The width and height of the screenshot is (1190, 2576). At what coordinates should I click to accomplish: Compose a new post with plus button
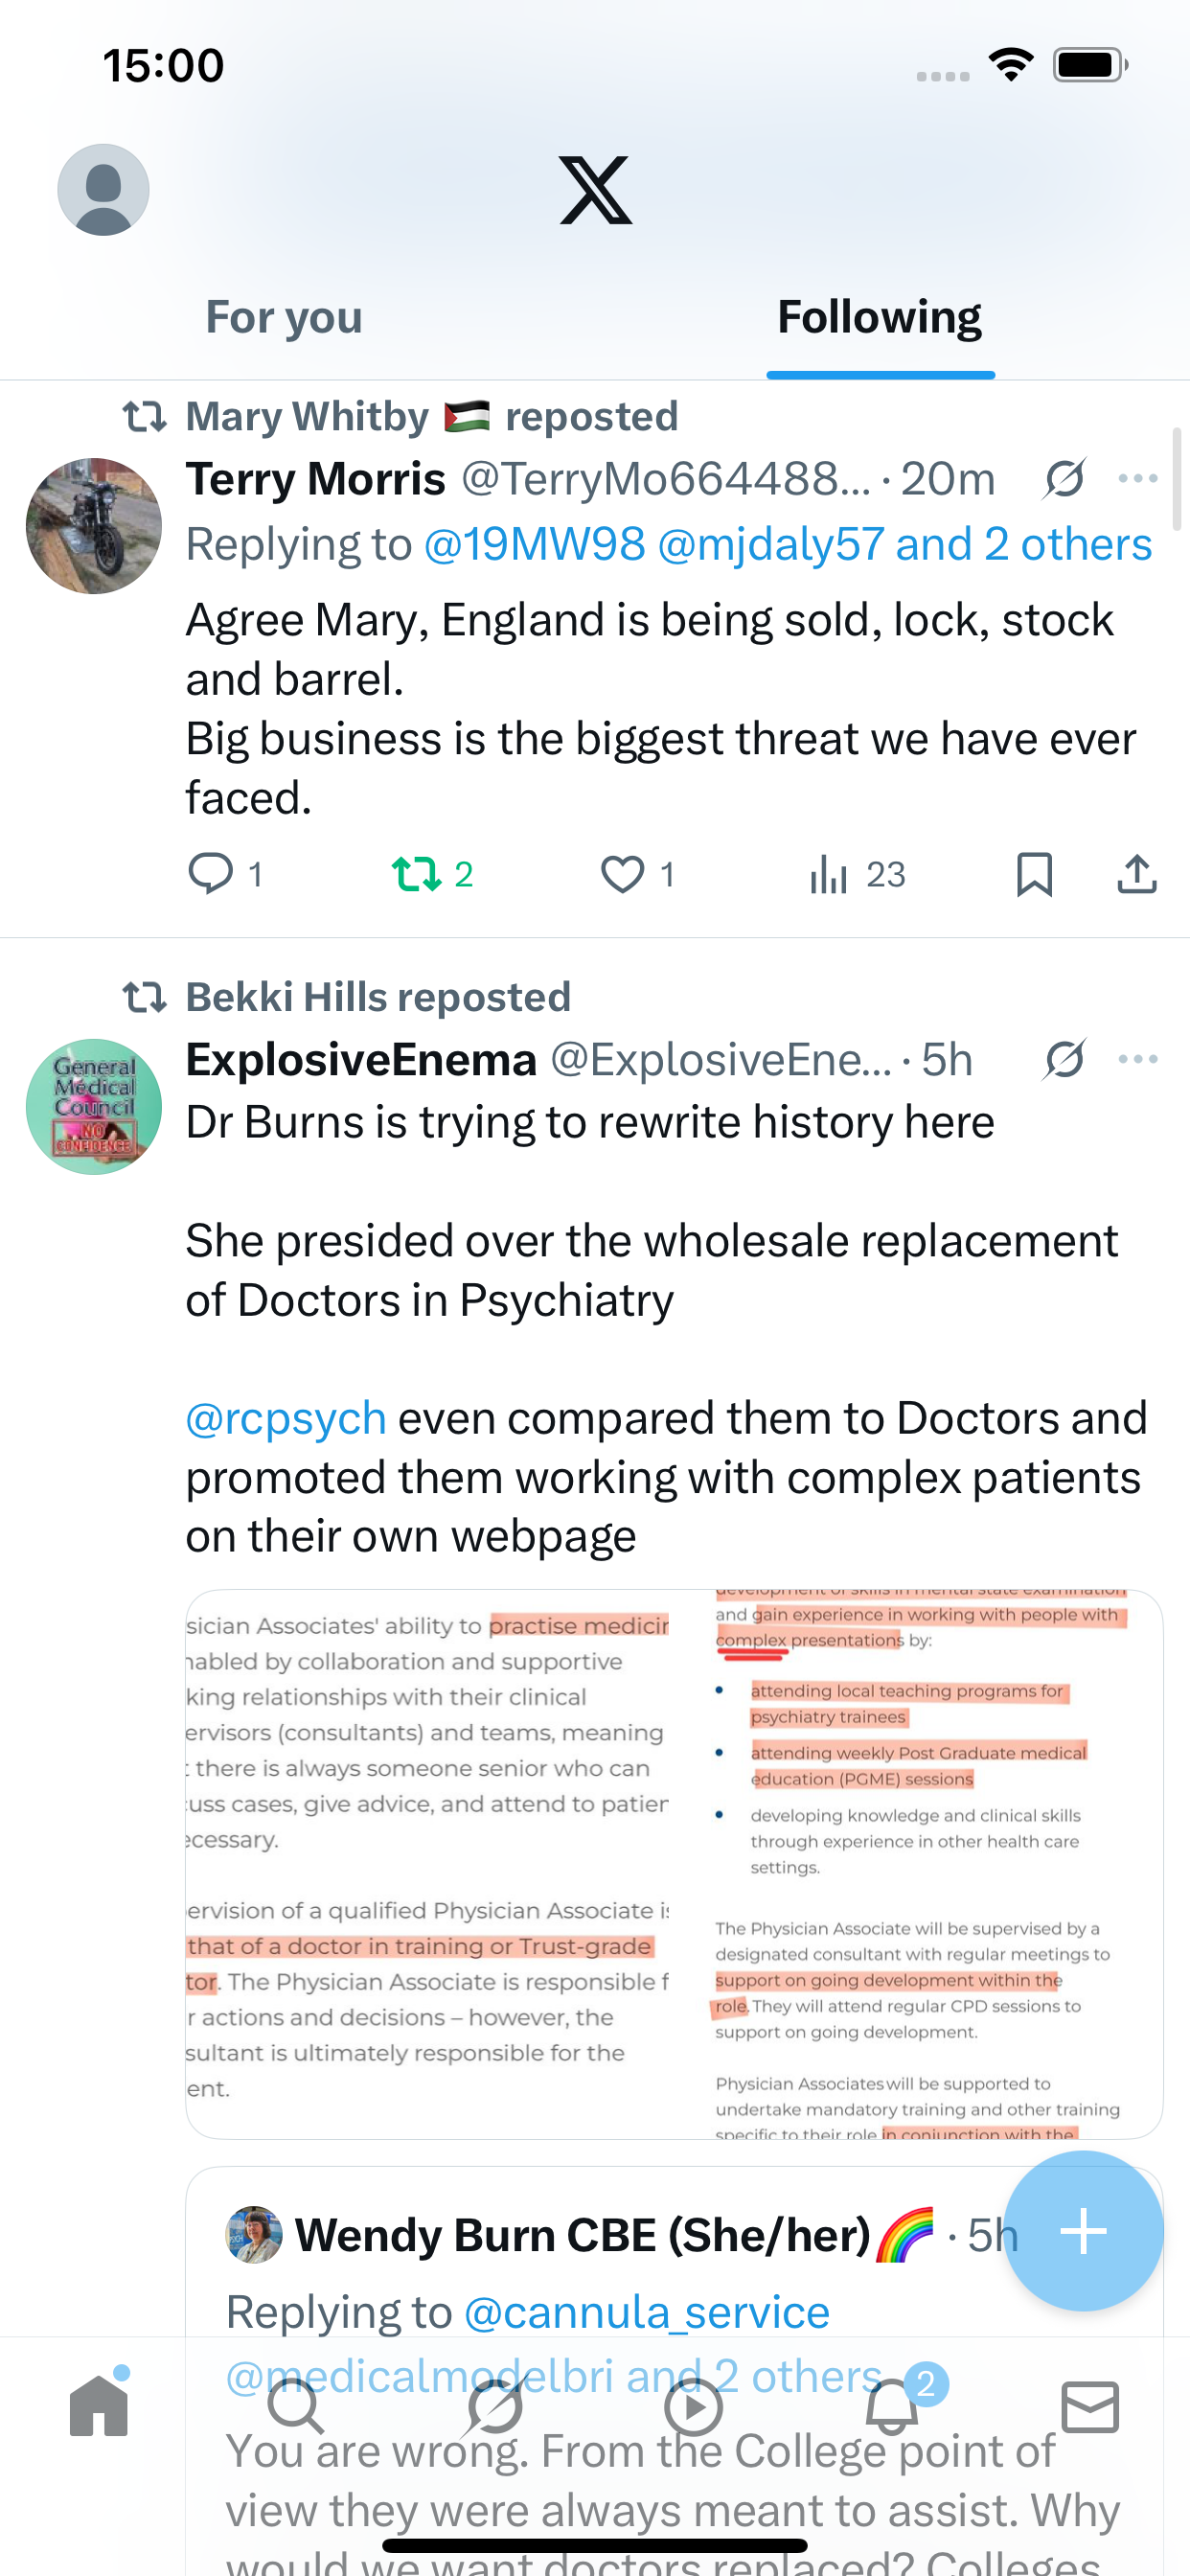pyautogui.click(x=1083, y=2231)
